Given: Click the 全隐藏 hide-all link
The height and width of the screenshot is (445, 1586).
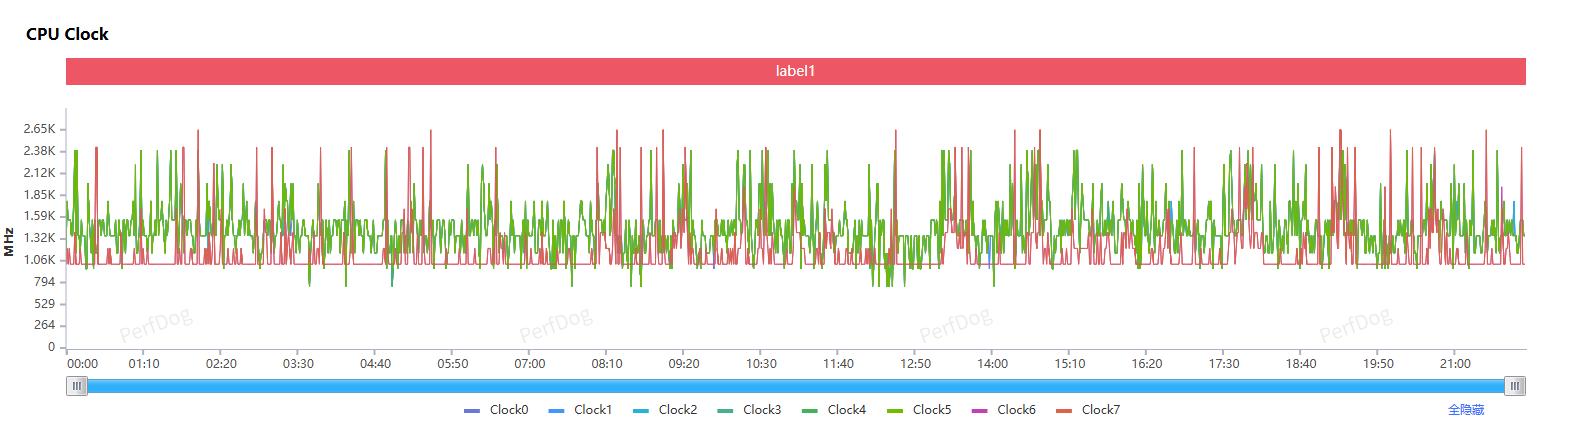Looking at the screenshot, I should (1465, 410).
